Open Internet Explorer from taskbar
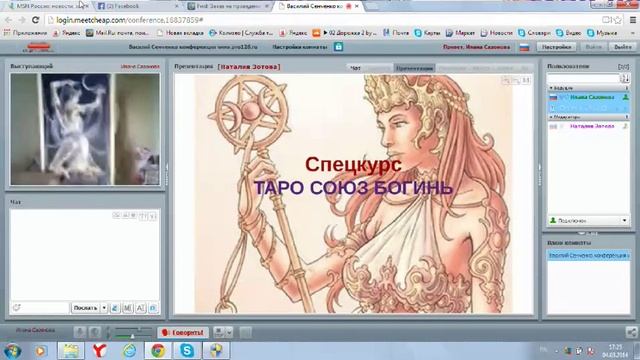 (x=129, y=350)
